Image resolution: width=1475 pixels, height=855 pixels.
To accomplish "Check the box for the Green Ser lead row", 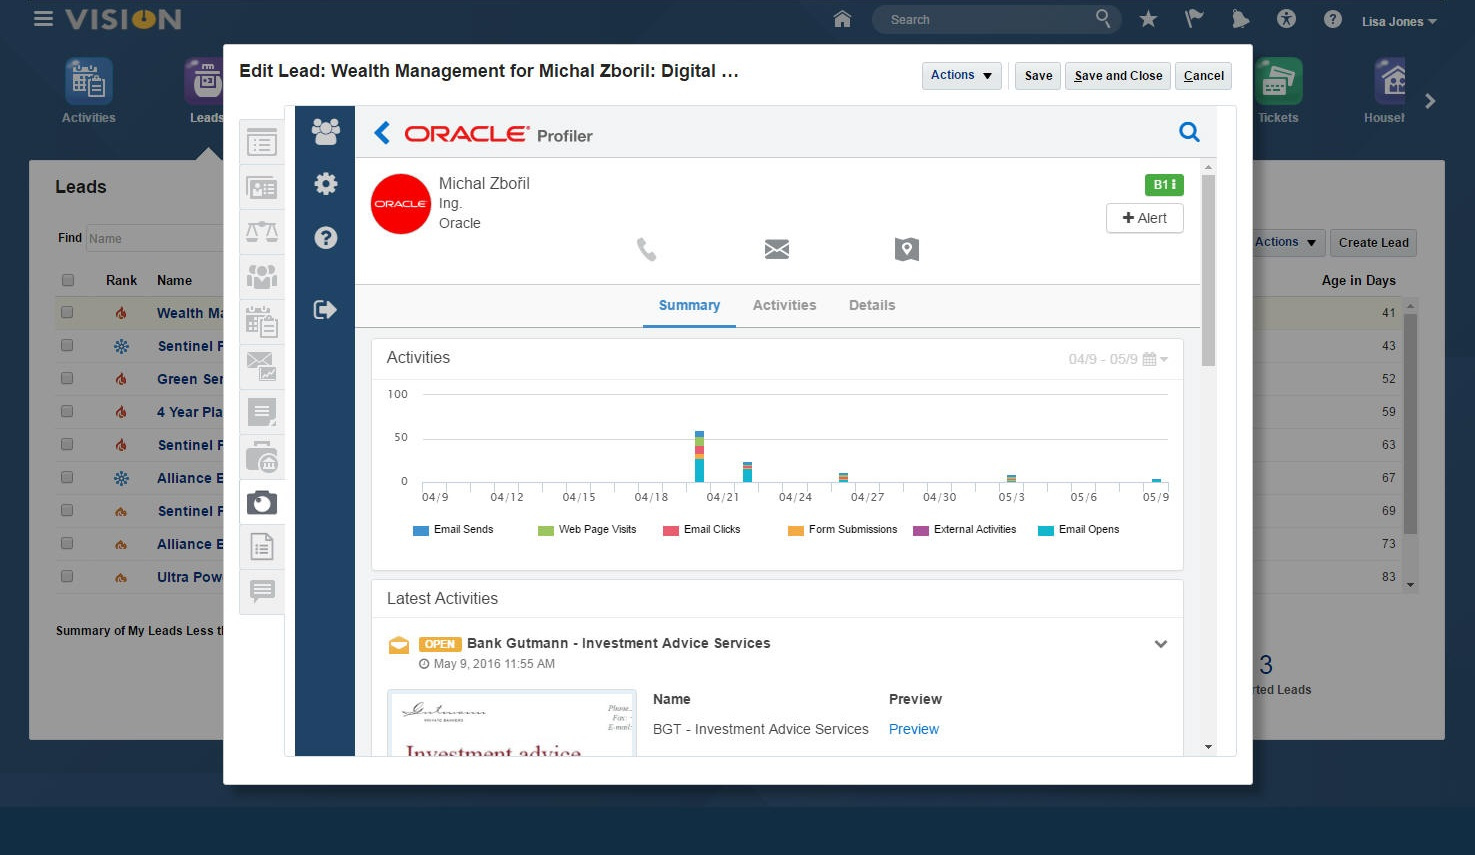I will pos(67,379).
